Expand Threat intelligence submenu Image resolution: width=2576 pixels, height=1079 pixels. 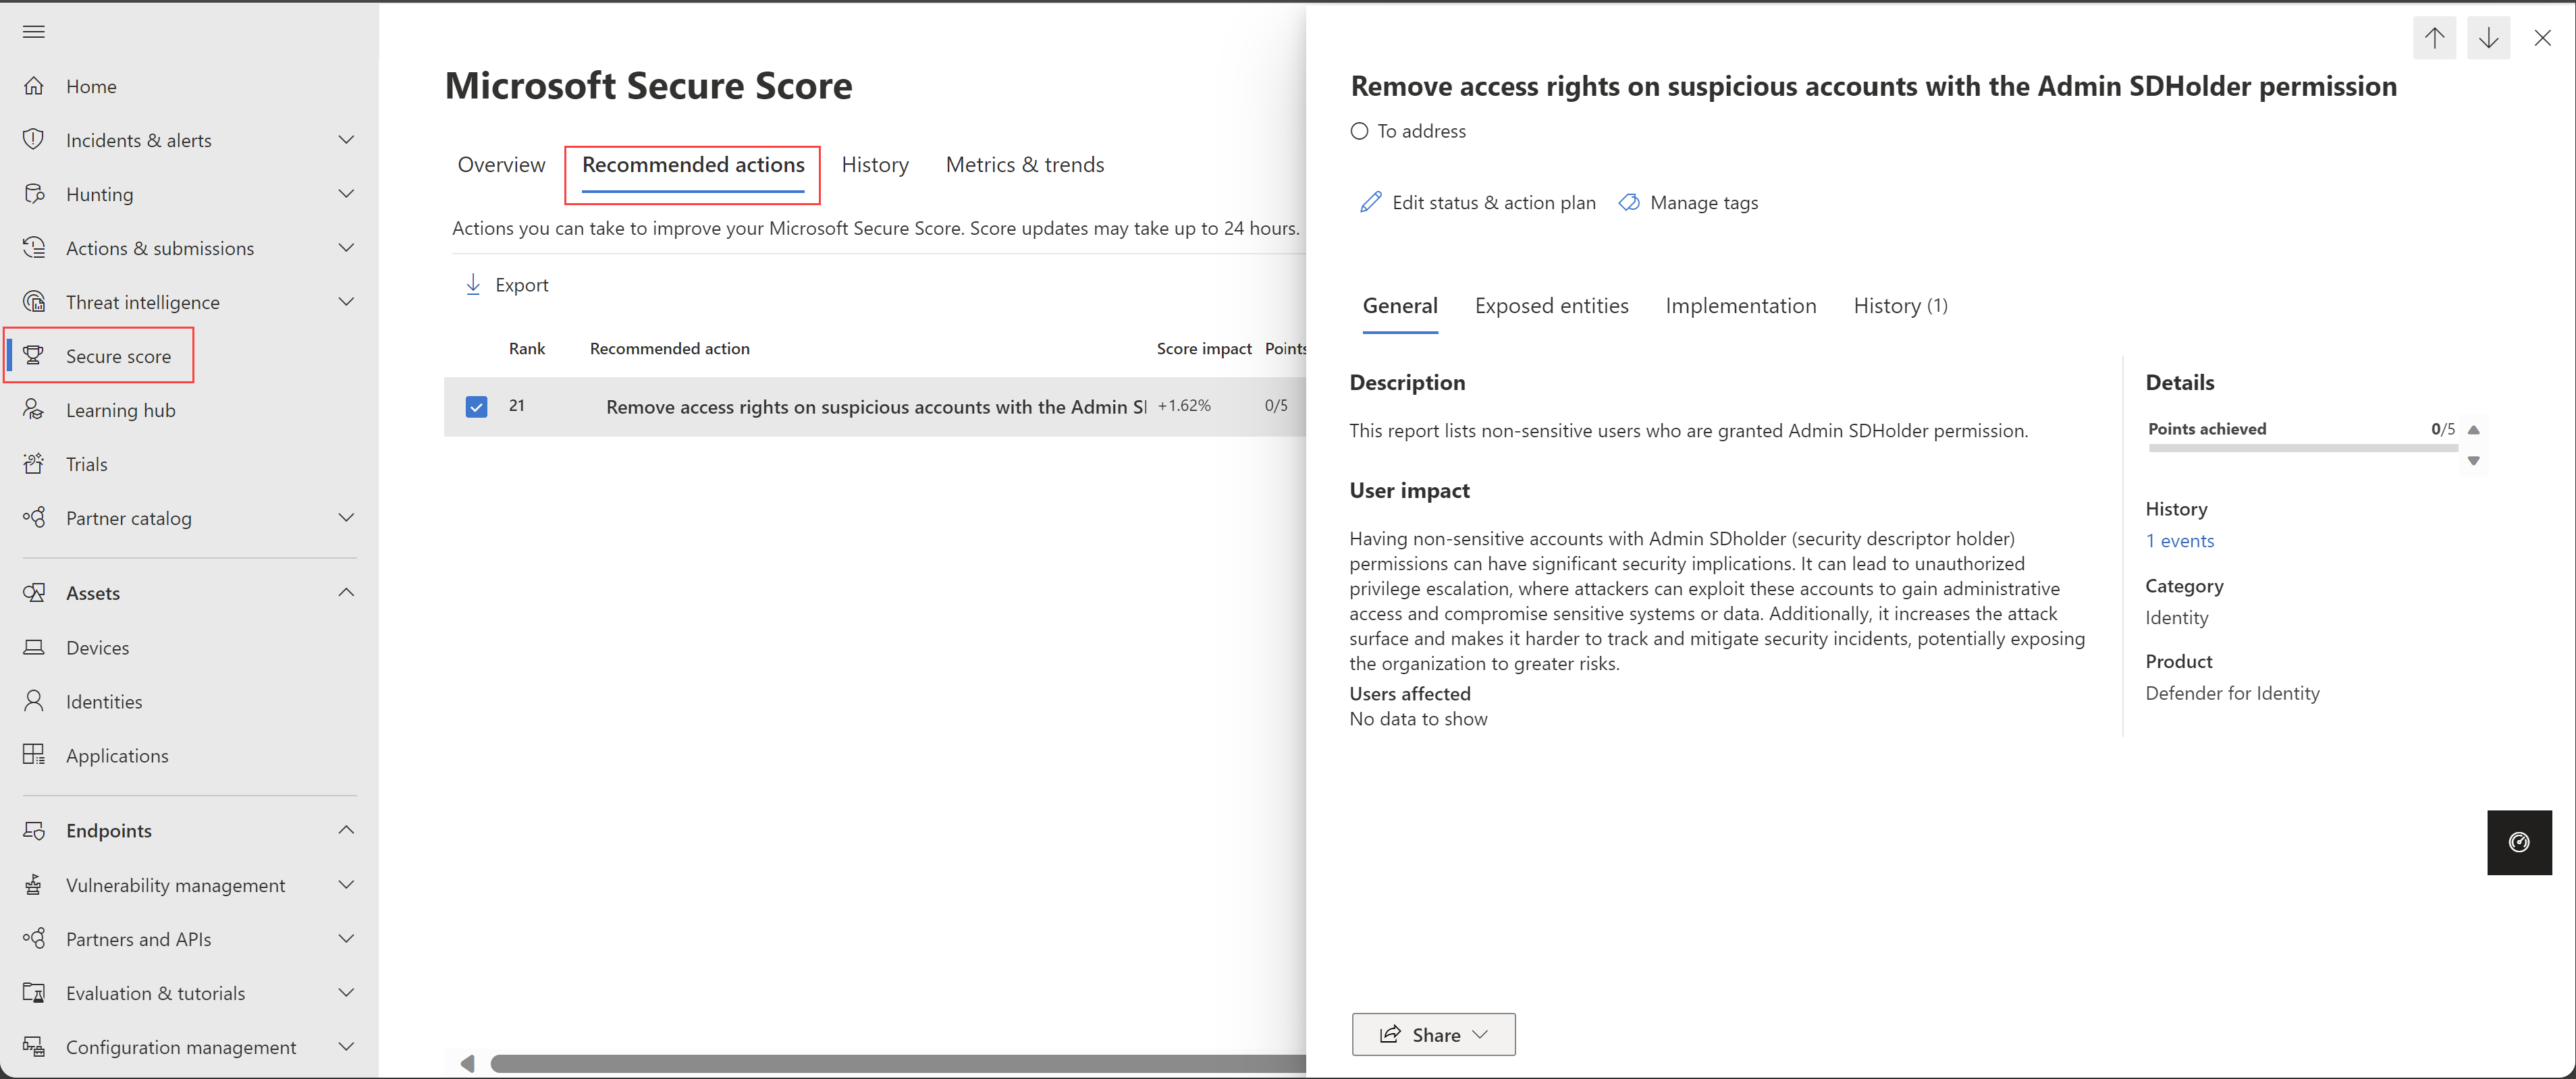click(346, 302)
